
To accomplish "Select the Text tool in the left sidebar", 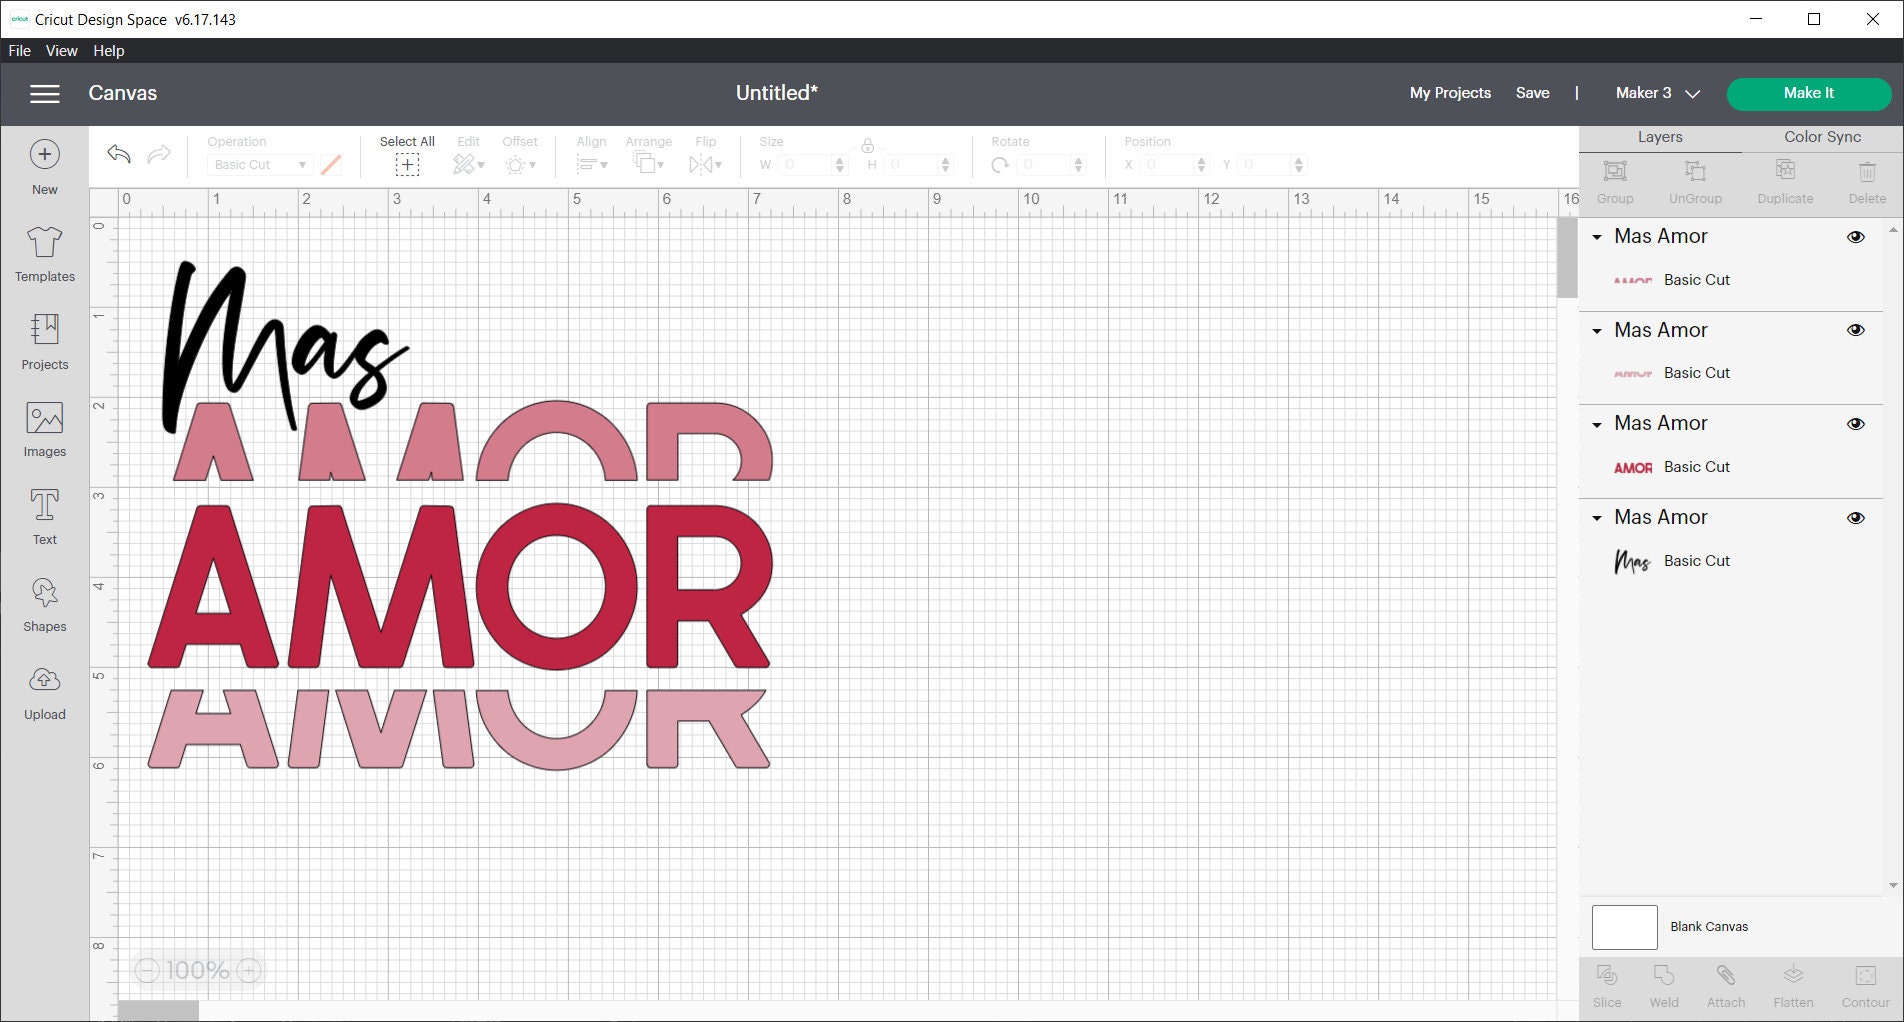I will tap(44, 514).
